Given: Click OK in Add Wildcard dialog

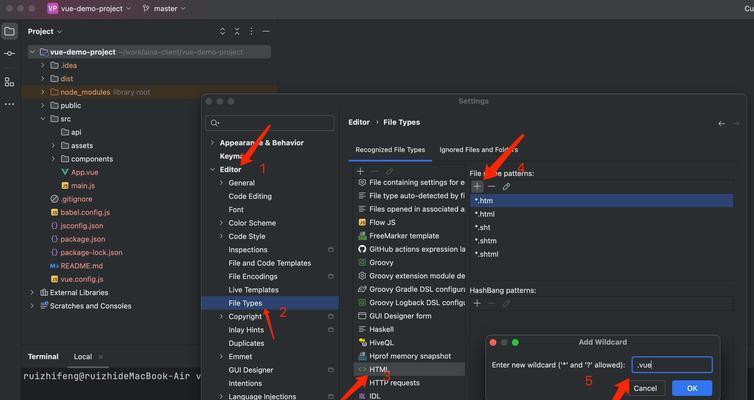Looking at the screenshot, I should click(692, 388).
